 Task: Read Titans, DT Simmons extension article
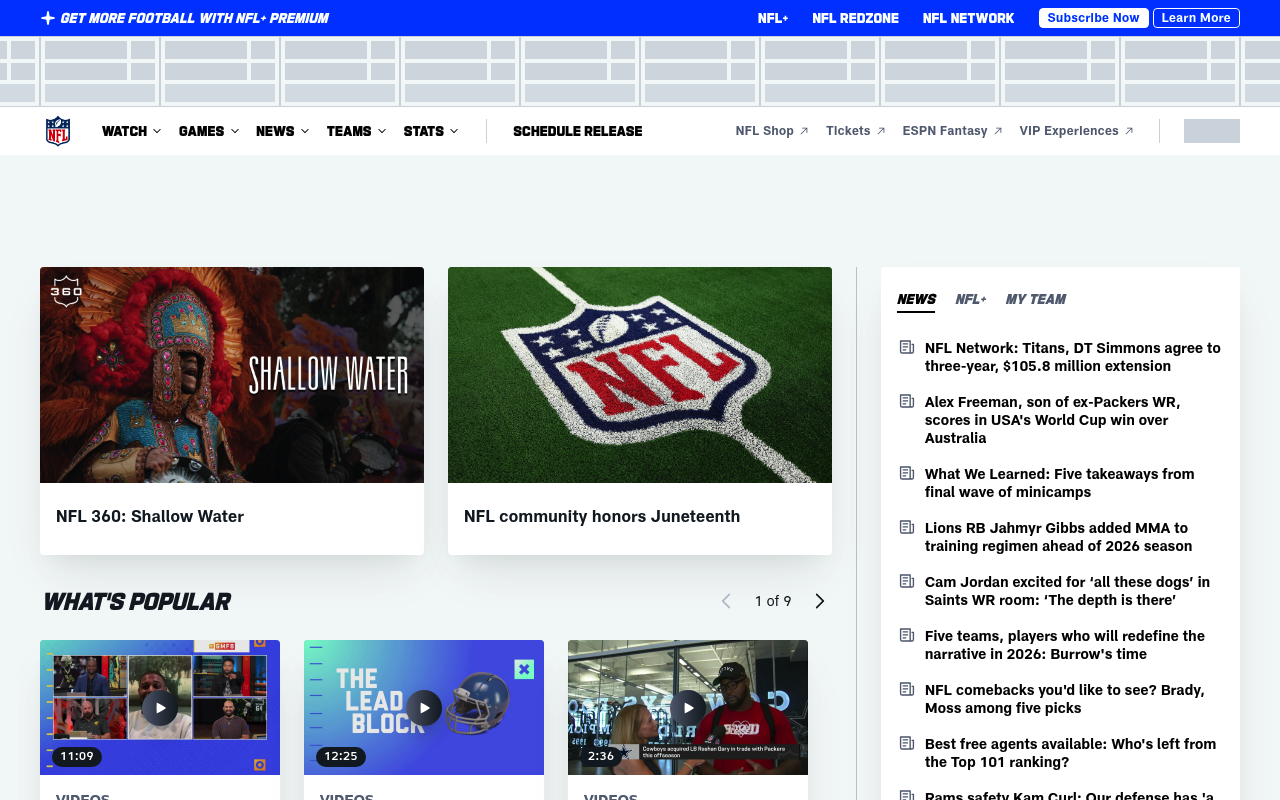(1073, 357)
